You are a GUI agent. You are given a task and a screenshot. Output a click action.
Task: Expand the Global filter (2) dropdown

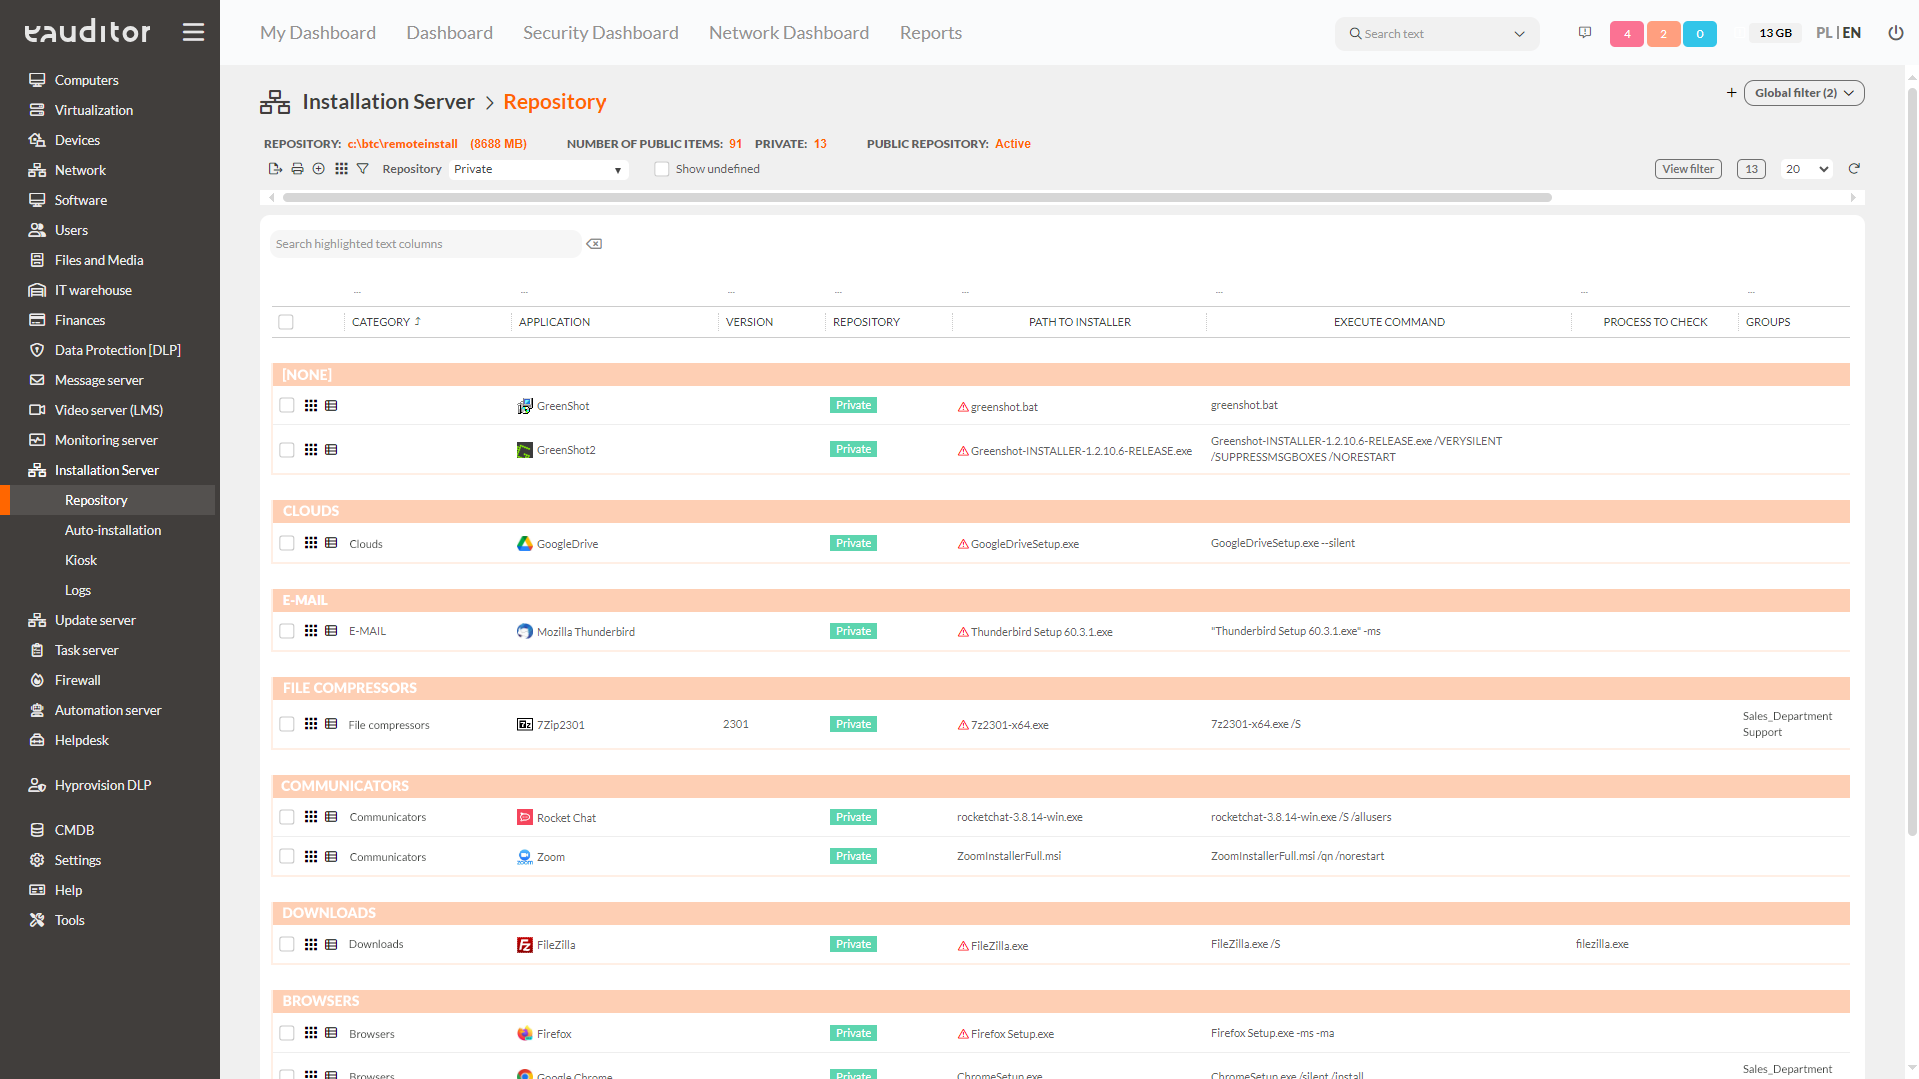point(1804,93)
